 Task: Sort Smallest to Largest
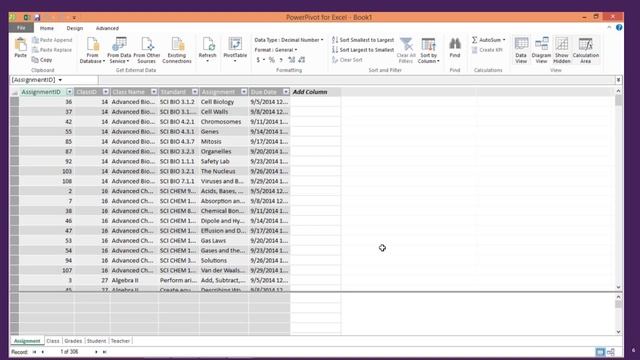[x=363, y=40]
